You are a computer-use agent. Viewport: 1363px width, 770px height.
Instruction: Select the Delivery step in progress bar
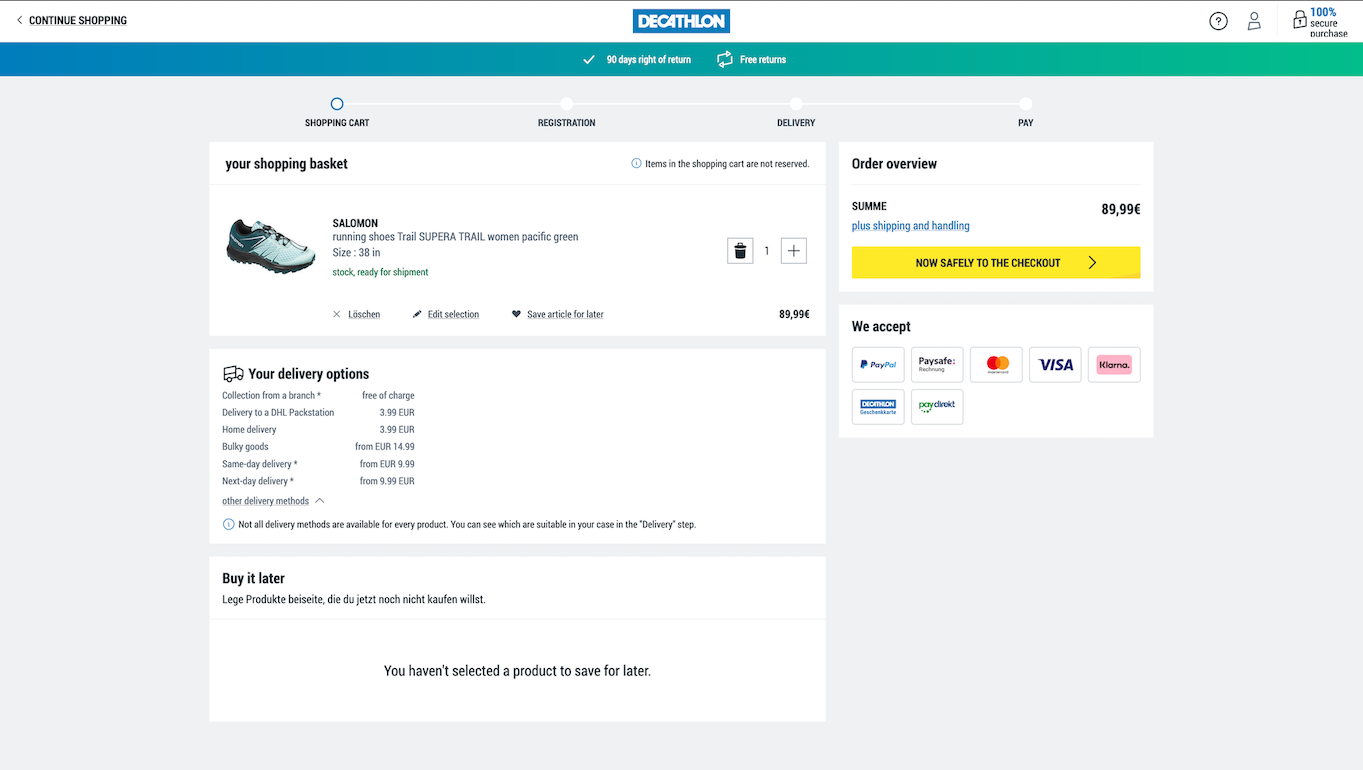tap(796, 104)
